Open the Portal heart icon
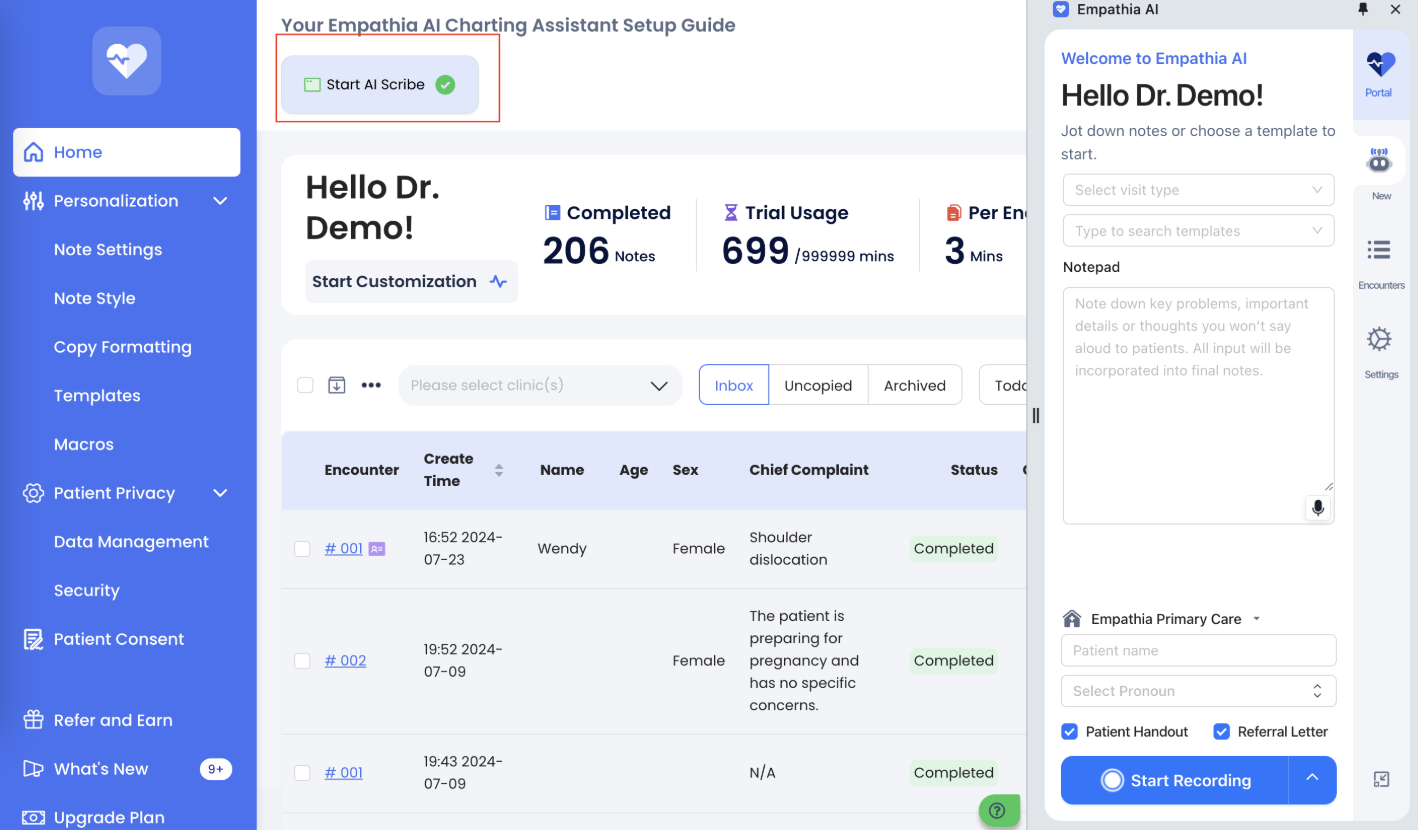Screen dimensions: 1418x830 (x=1380, y=65)
